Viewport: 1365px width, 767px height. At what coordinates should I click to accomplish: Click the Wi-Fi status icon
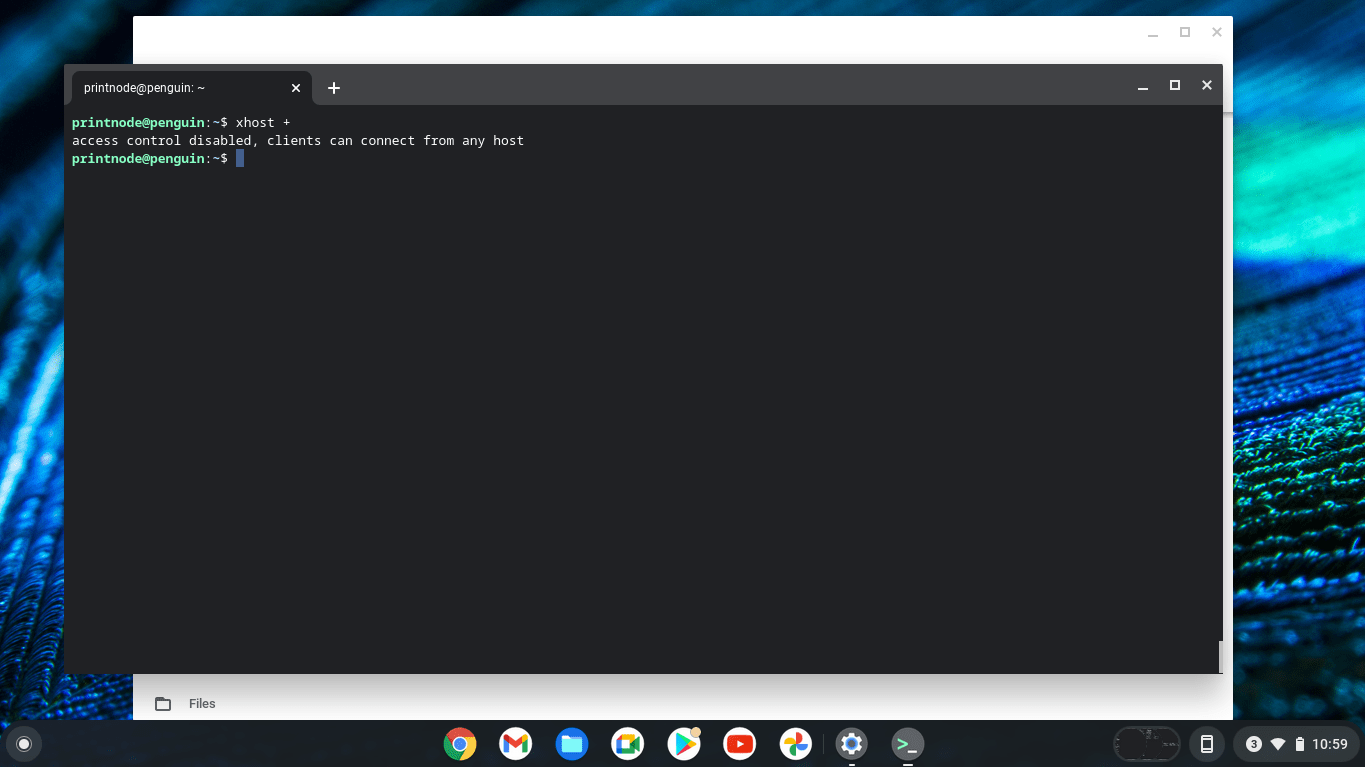[1277, 744]
